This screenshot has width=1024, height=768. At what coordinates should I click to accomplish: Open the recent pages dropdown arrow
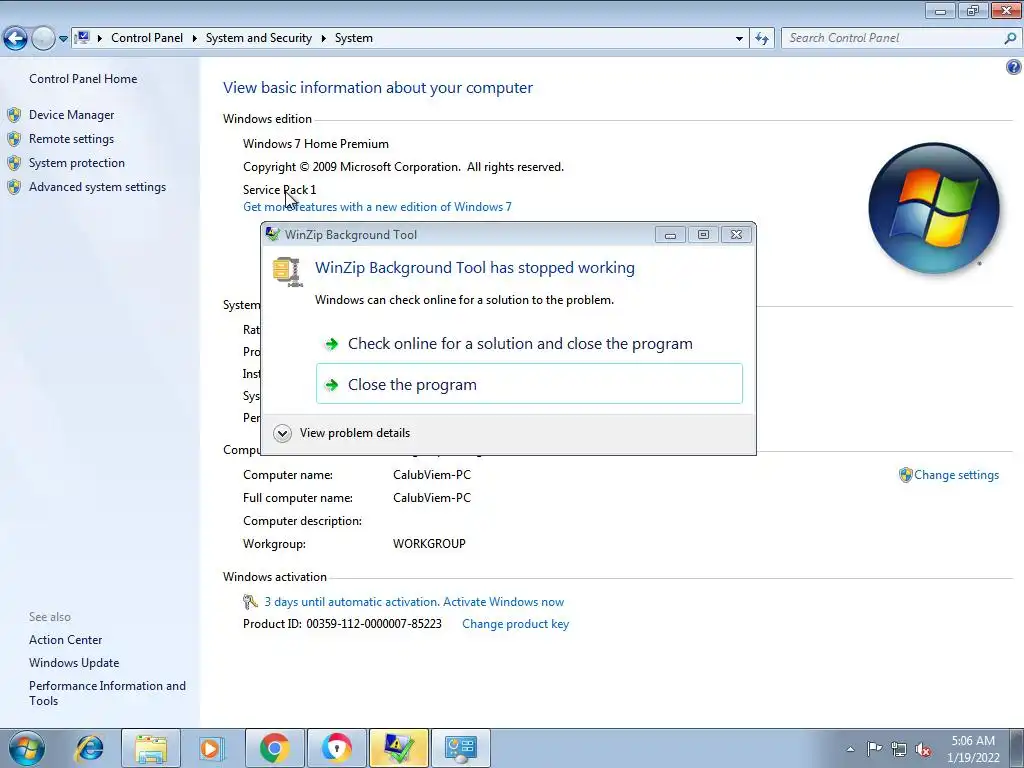(63, 39)
